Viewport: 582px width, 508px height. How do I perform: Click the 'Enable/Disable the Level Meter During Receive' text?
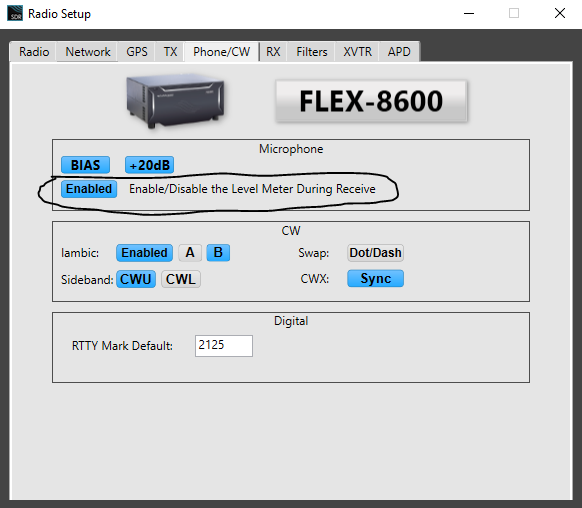pos(252,189)
